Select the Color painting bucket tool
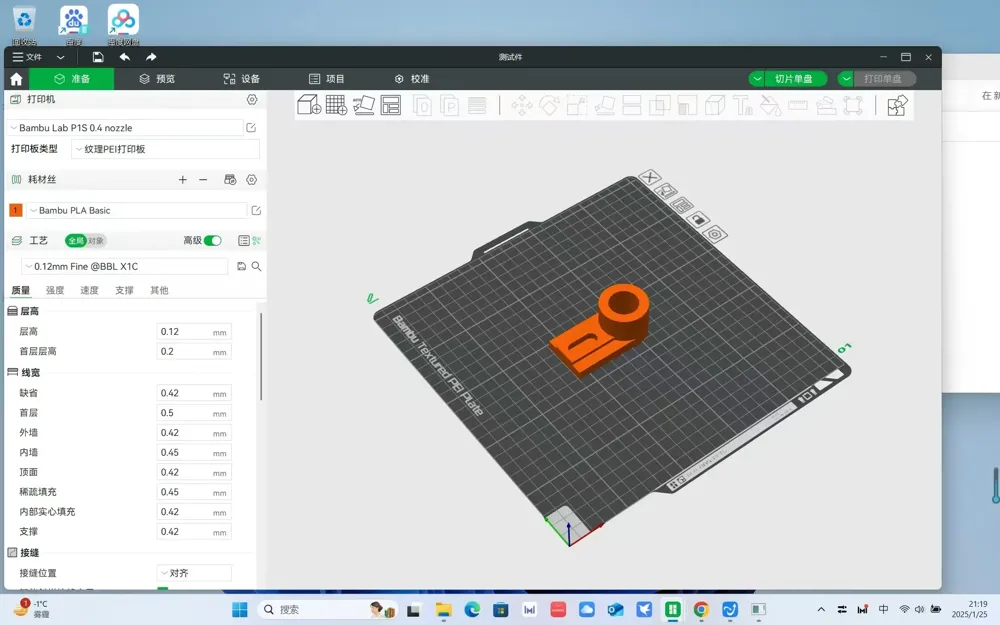This screenshot has width=1000, height=625. tap(770, 105)
